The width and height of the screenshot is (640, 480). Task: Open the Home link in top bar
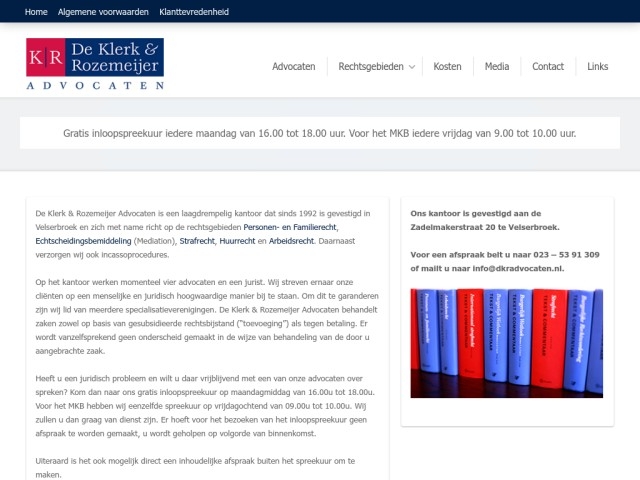coord(36,12)
